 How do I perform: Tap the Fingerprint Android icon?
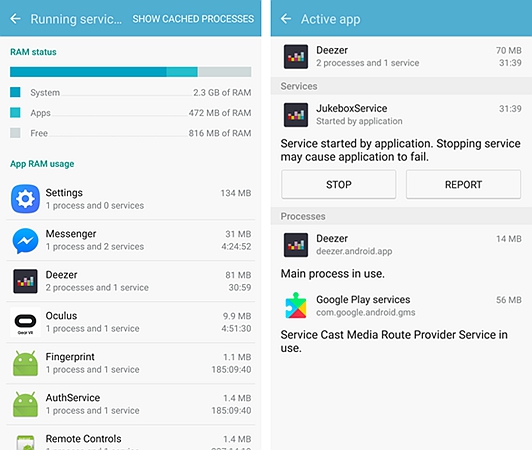[25, 363]
